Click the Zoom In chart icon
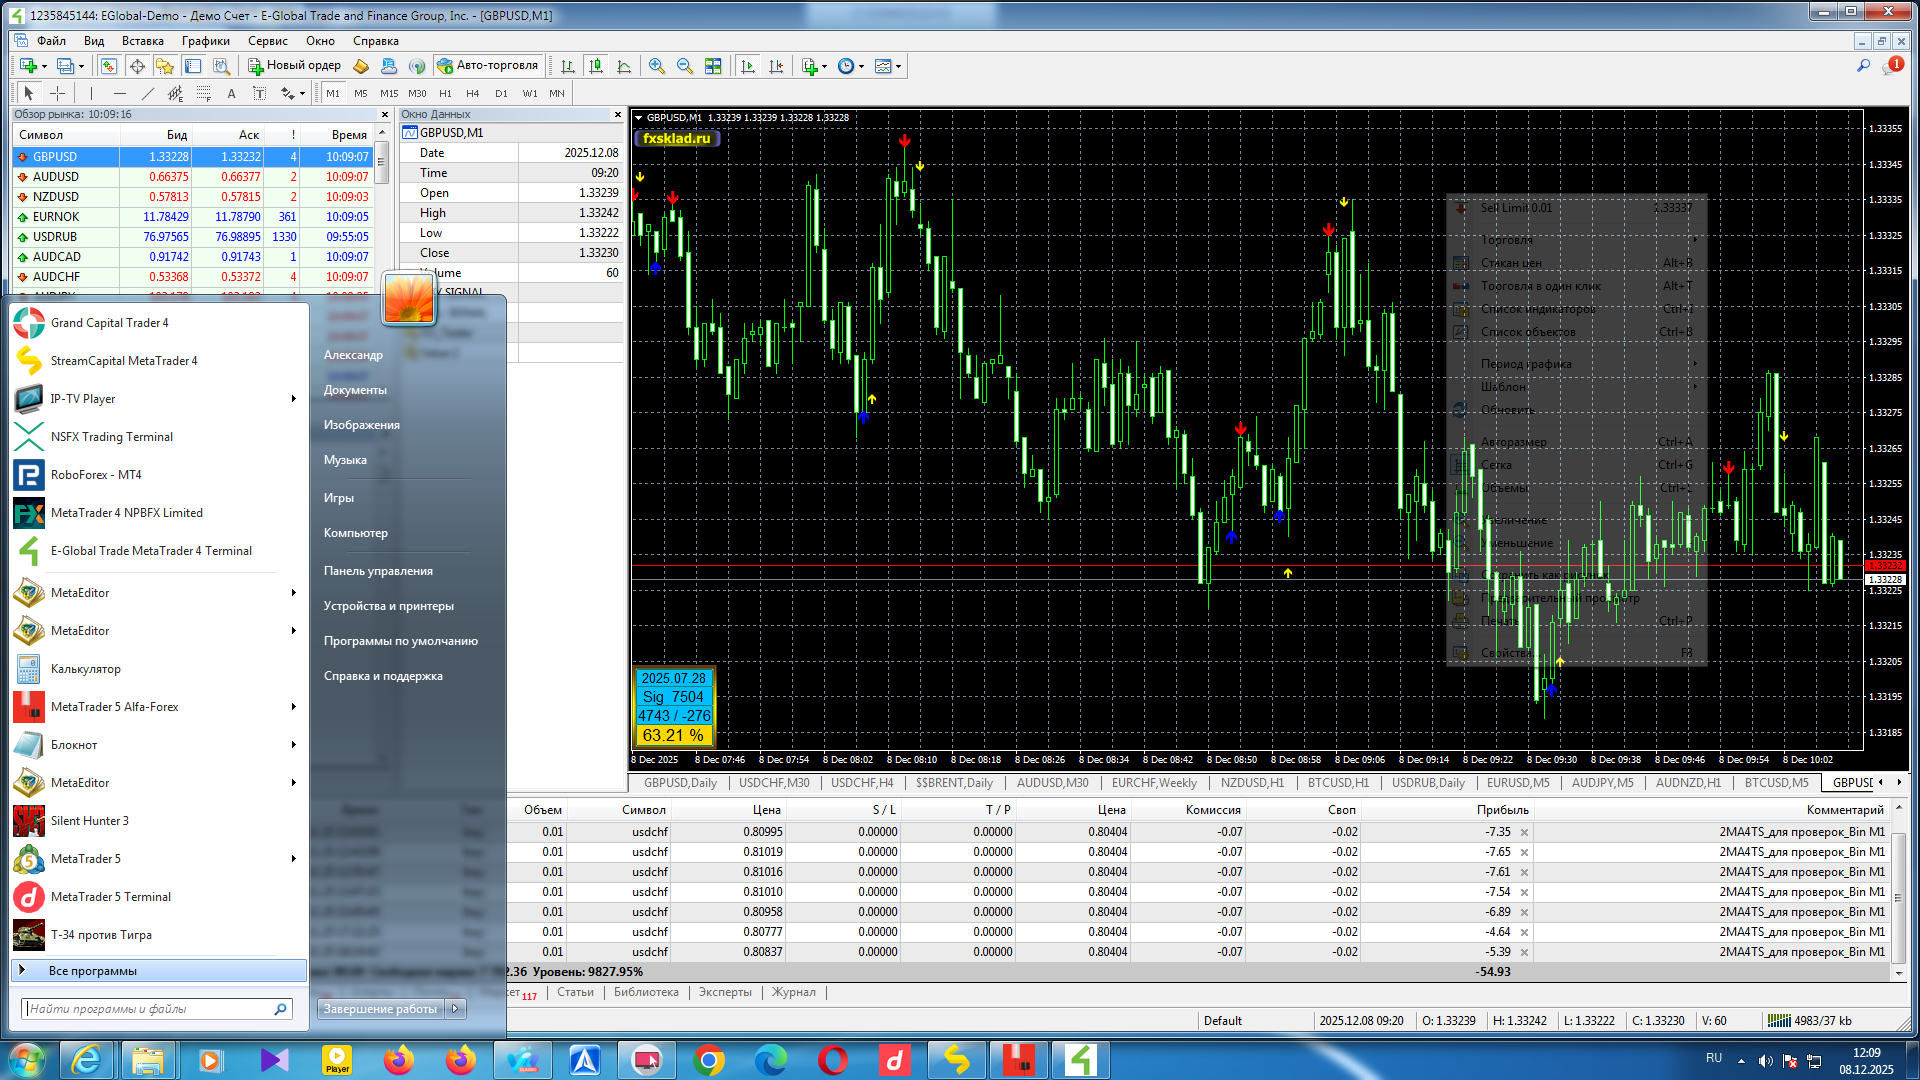Screen dimensions: 1920x1080 [657, 66]
